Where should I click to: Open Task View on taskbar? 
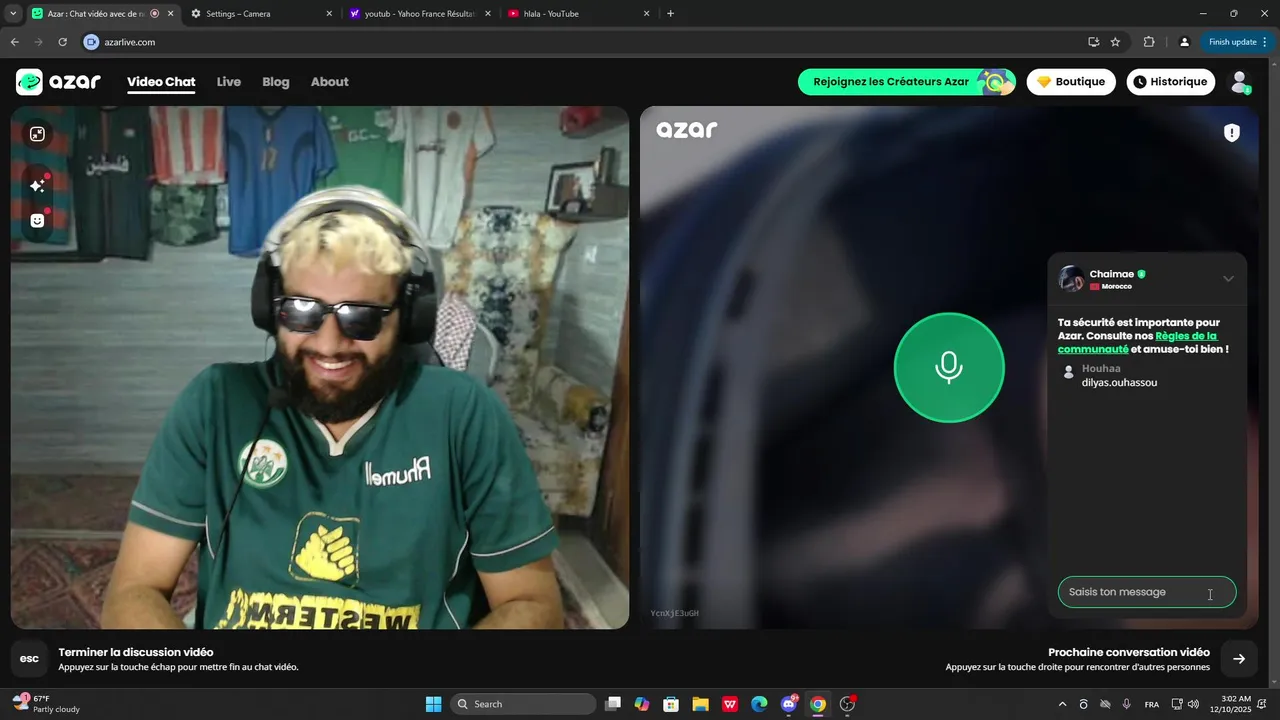coord(613,704)
